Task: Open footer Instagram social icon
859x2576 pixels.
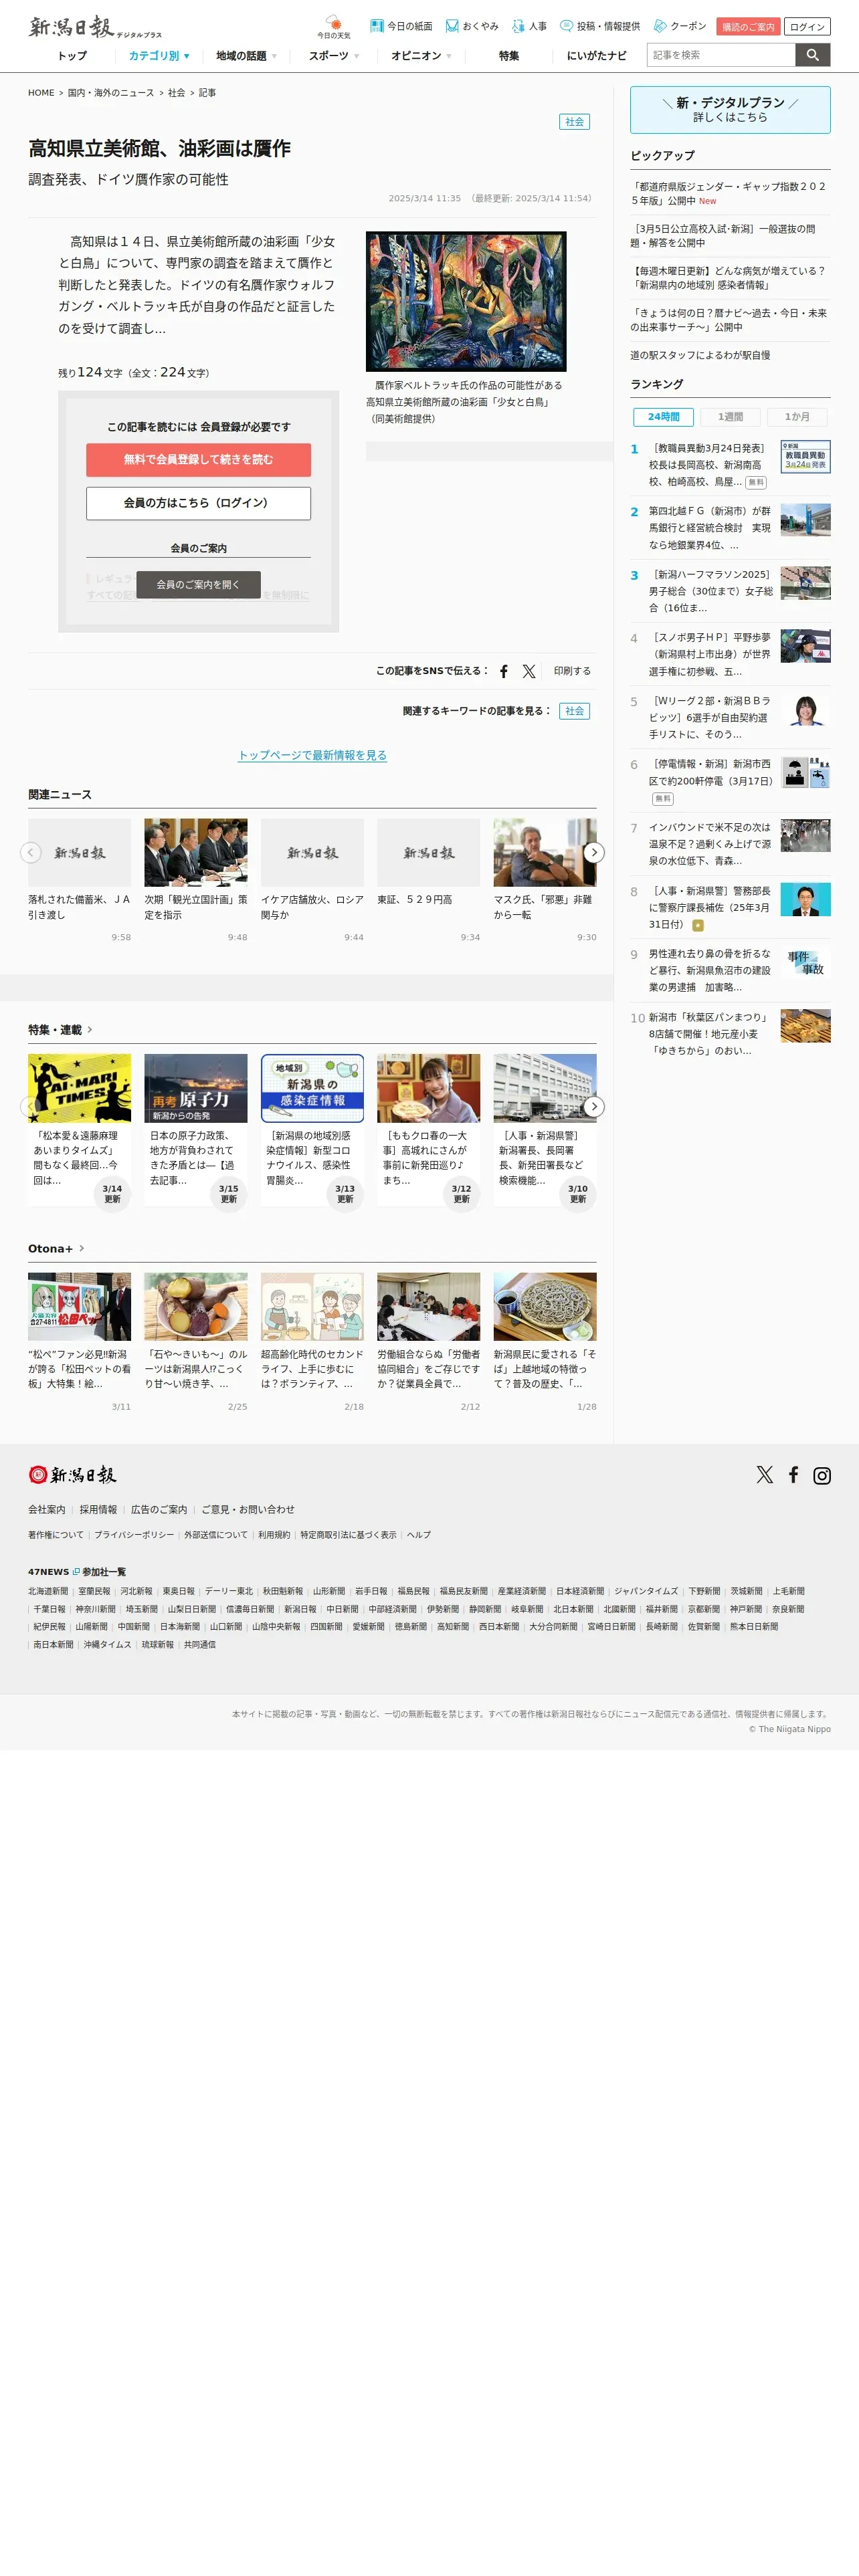Action: pyautogui.click(x=822, y=1475)
